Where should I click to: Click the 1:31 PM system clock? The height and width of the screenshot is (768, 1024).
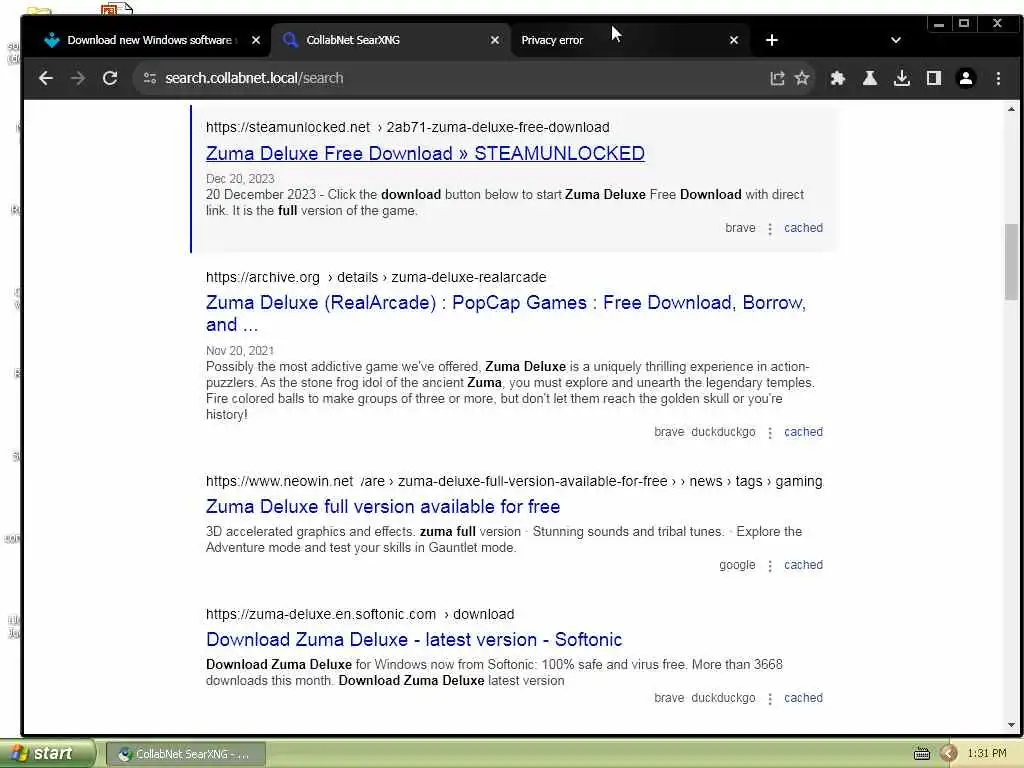(987, 754)
